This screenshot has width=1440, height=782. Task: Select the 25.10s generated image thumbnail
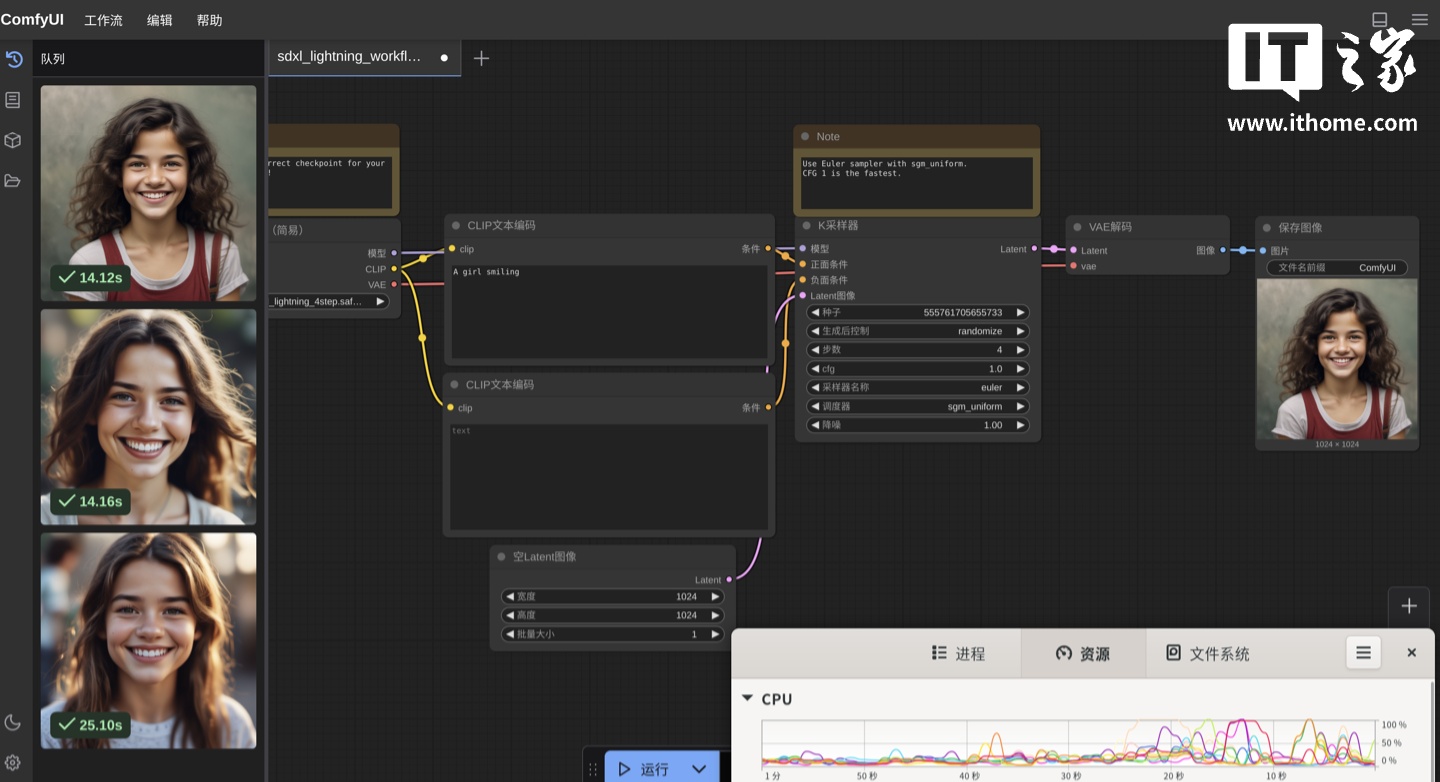pyautogui.click(x=148, y=640)
